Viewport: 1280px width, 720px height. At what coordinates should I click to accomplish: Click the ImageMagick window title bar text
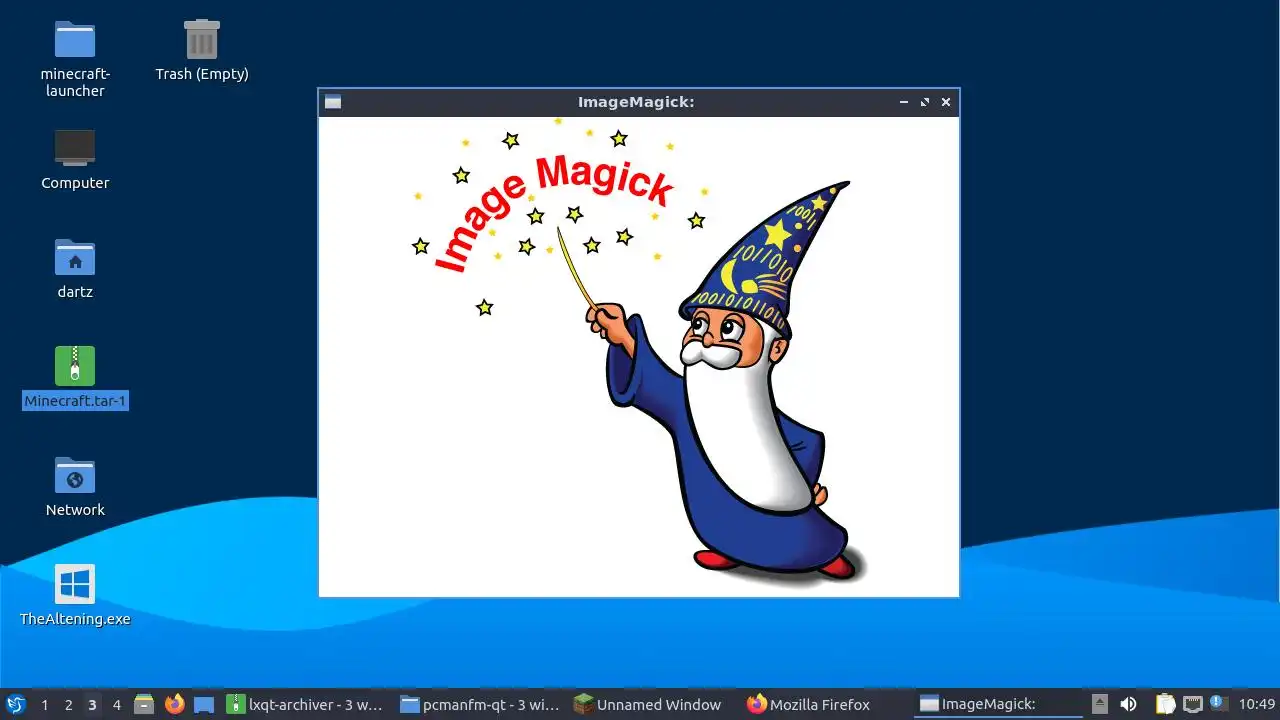tap(636, 102)
